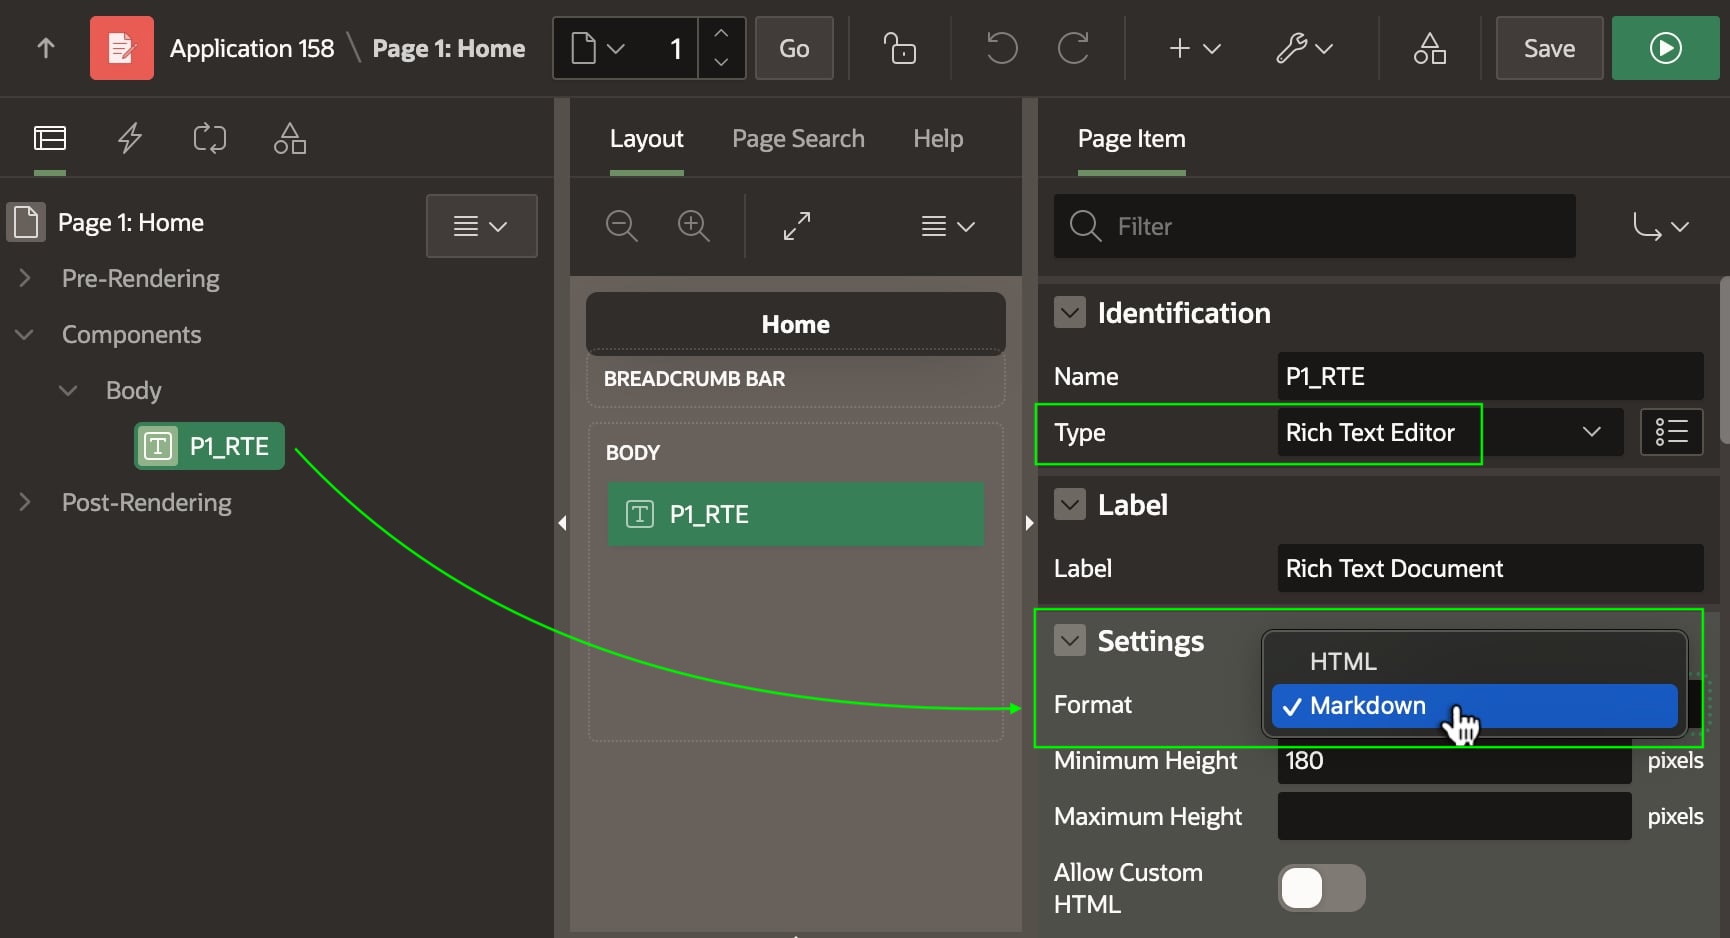
Task: Open the Help tab
Action: pyautogui.click(x=937, y=138)
